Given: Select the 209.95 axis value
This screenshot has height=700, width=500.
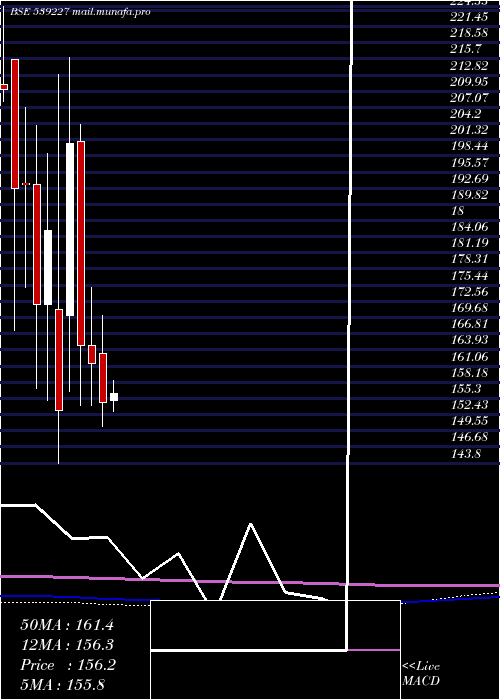Looking at the screenshot, I should pyautogui.click(x=469, y=81).
